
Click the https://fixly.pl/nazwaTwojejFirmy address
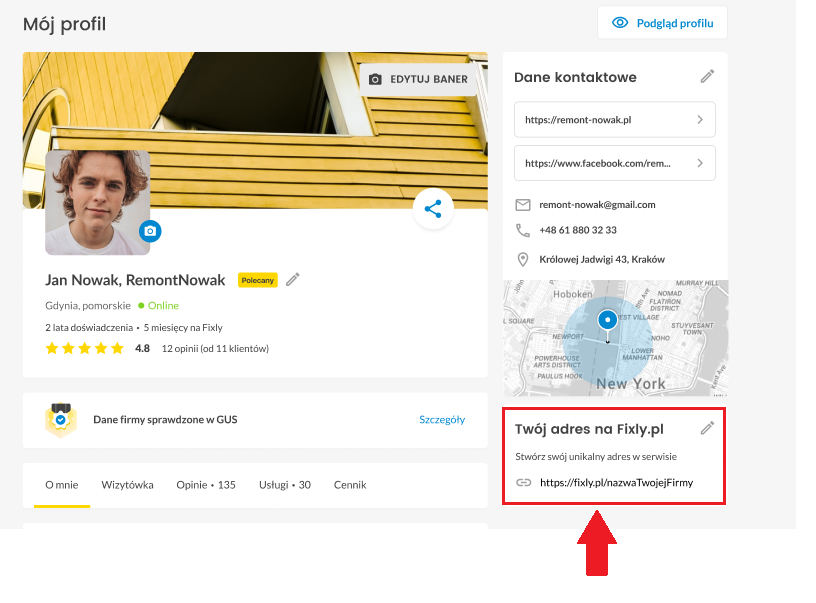[617, 483]
